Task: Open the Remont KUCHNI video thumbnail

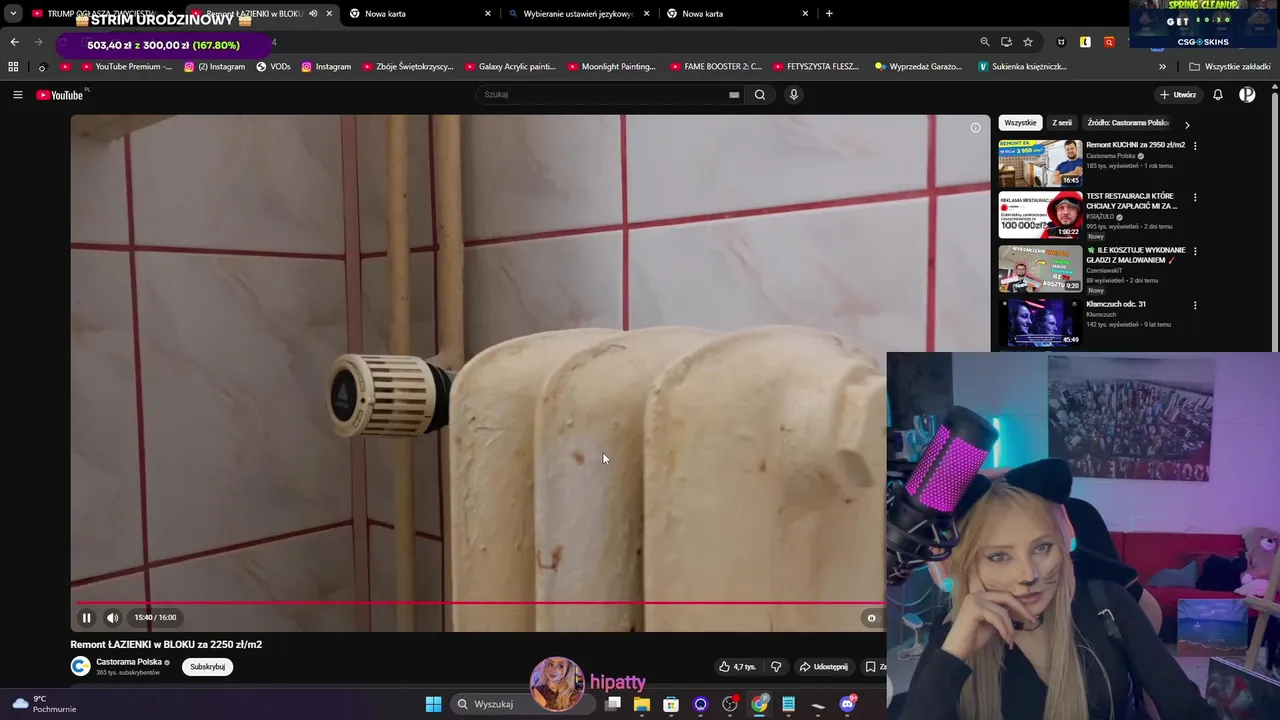Action: click(x=1040, y=163)
